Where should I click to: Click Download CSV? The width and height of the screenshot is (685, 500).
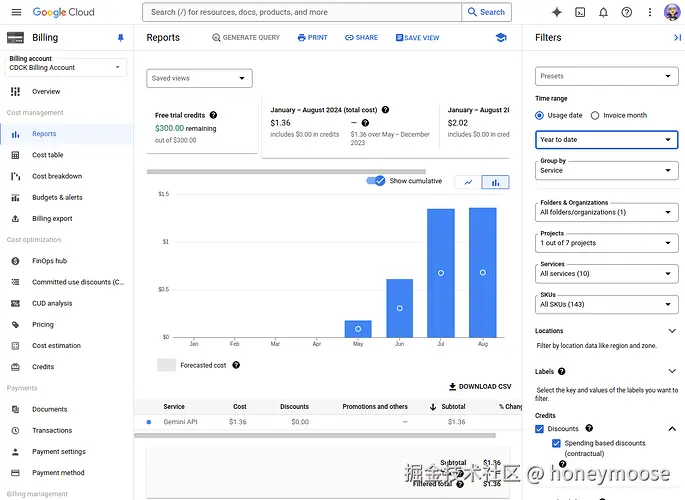(480, 386)
